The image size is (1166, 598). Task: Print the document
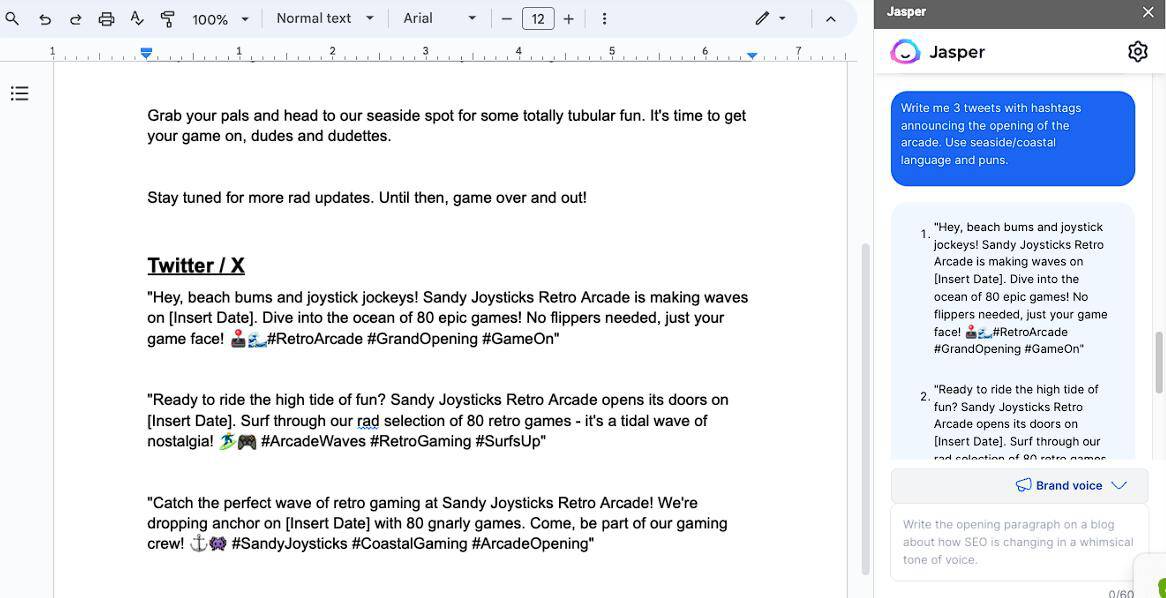(106, 19)
